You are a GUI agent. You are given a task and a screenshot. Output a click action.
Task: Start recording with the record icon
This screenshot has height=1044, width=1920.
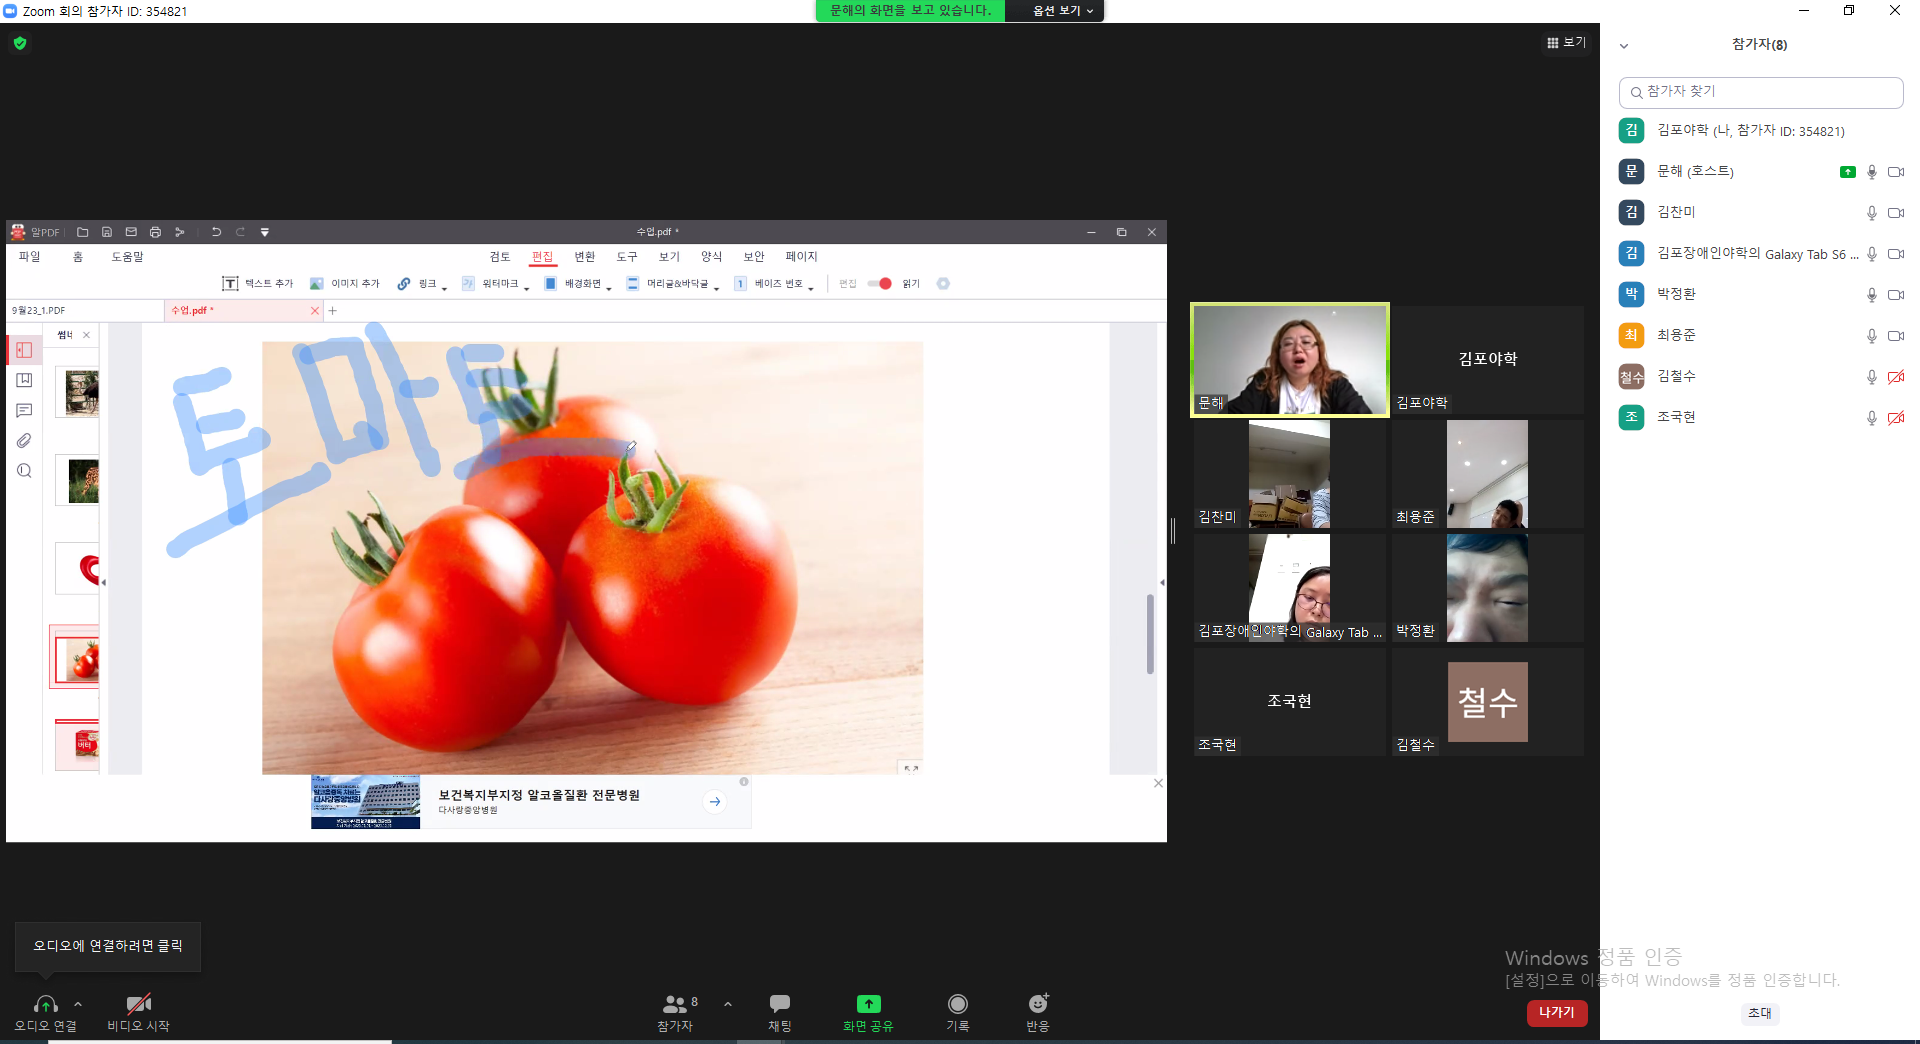click(958, 1004)
